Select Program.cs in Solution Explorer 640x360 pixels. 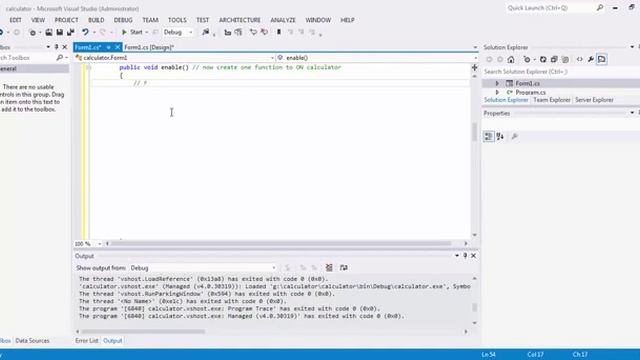[530, 93]
